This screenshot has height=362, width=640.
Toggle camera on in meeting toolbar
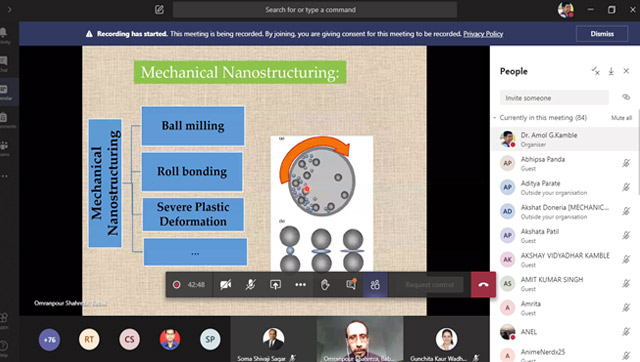[225, 284]
